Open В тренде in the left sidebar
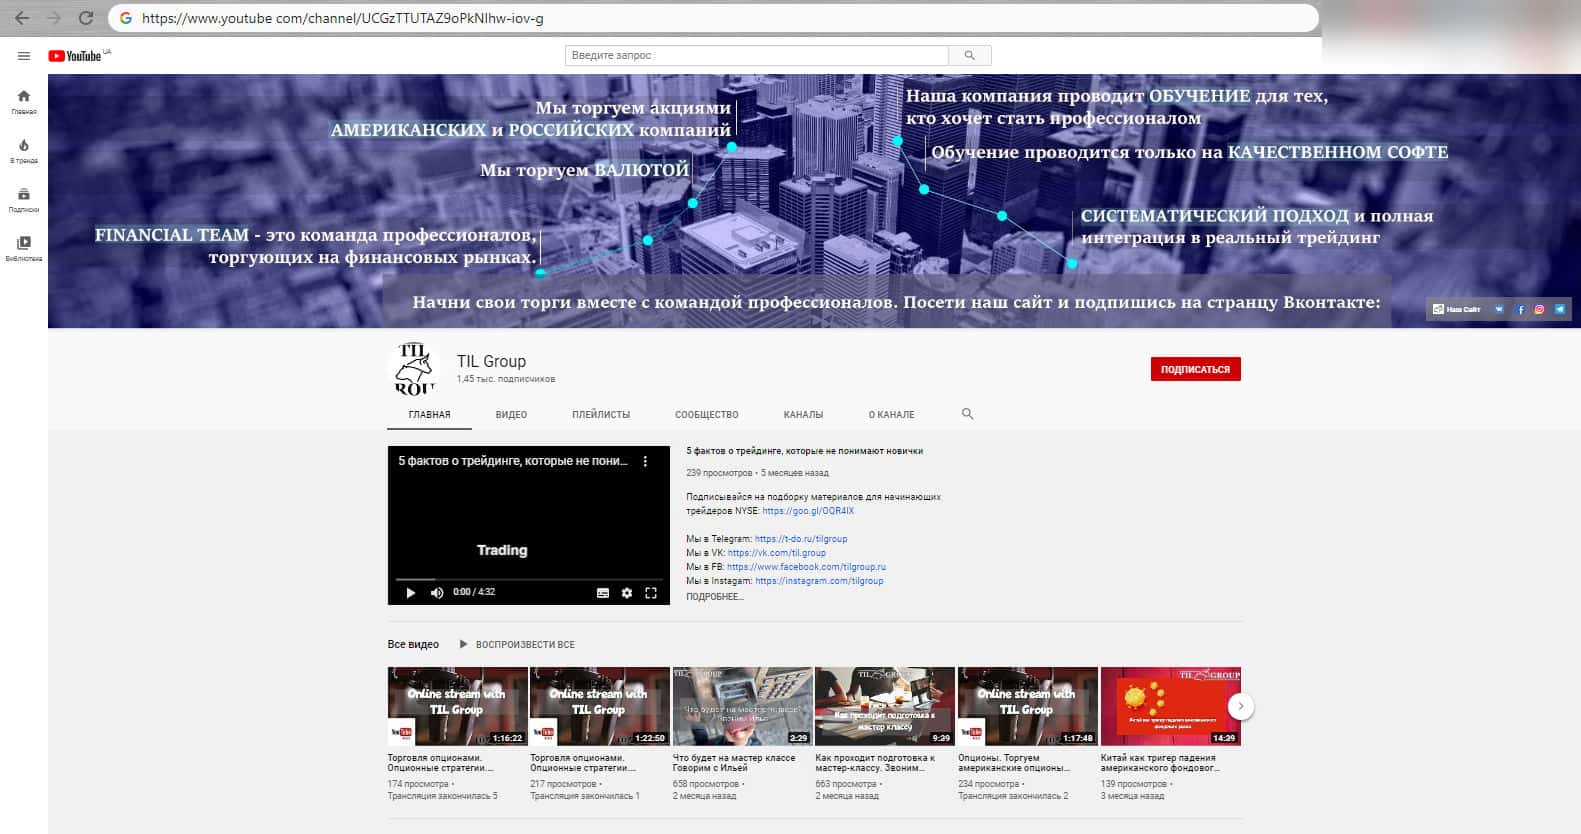Viewport: 1581px width, 834px height. (x=24, y=151)
